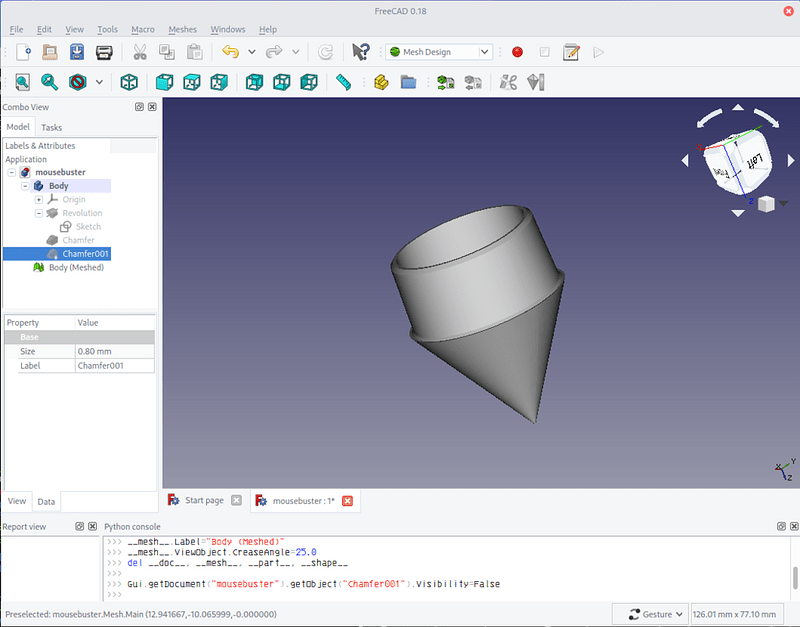800x627 pixels.
Task: Set the isometric view
Action: click(129, 82)
